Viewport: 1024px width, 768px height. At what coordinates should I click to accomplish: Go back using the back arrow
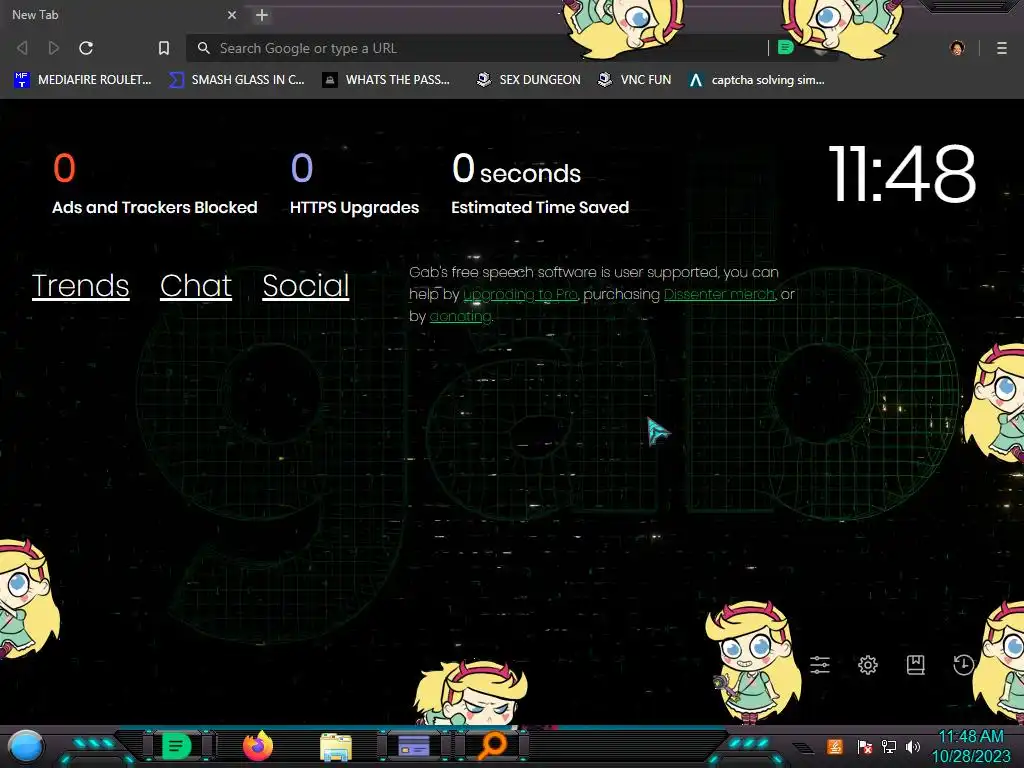(22, 48)
